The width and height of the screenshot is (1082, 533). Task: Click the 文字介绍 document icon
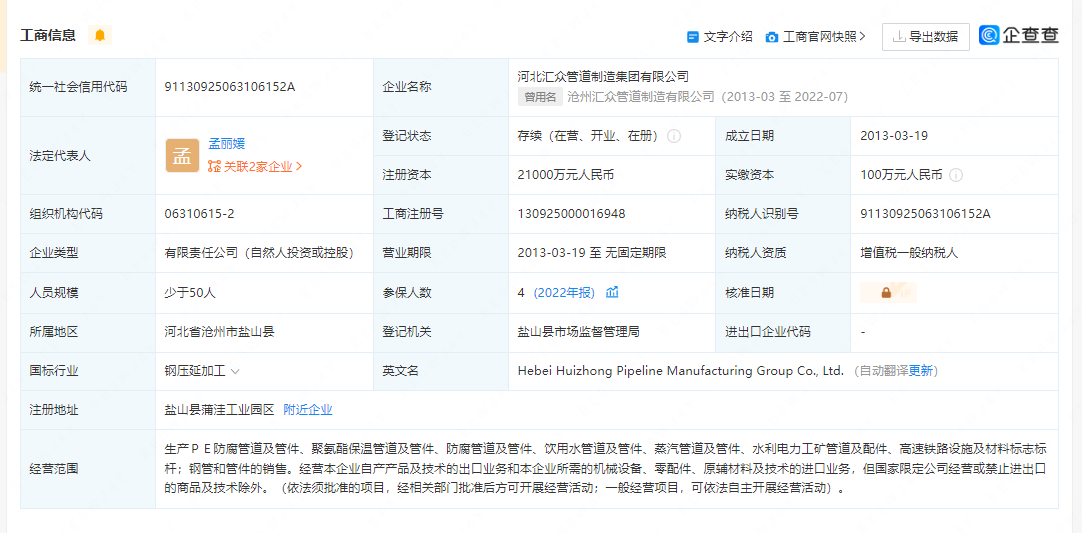[x=693, y=37]
